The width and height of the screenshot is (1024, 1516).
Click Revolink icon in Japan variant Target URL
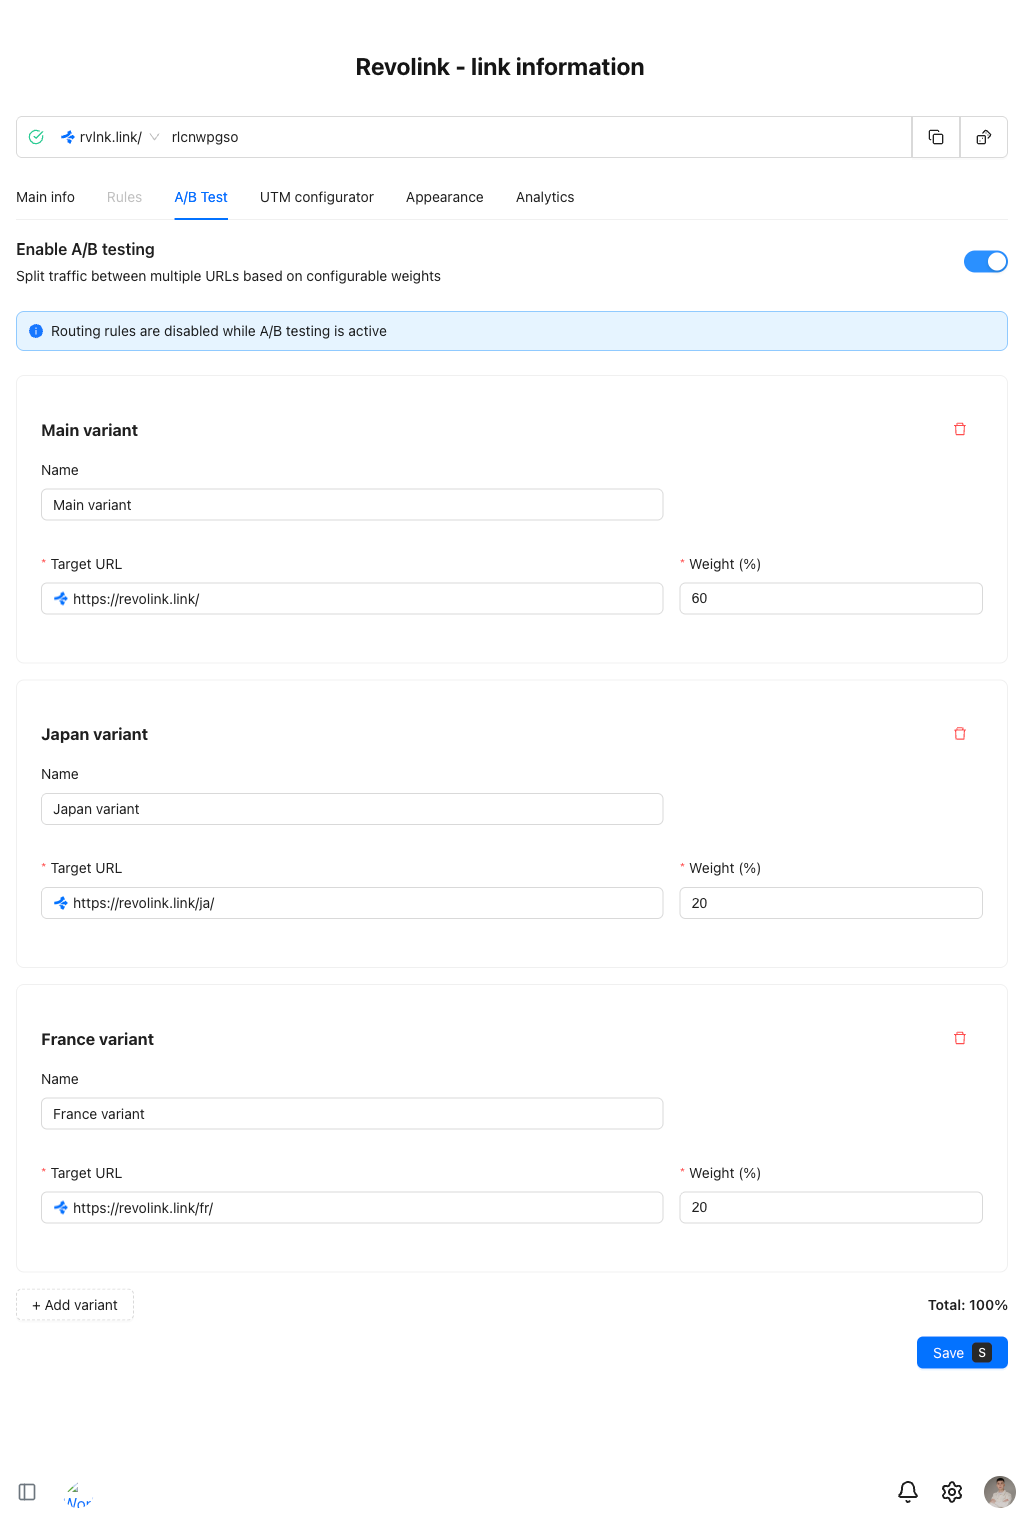(x=61, y=903)
